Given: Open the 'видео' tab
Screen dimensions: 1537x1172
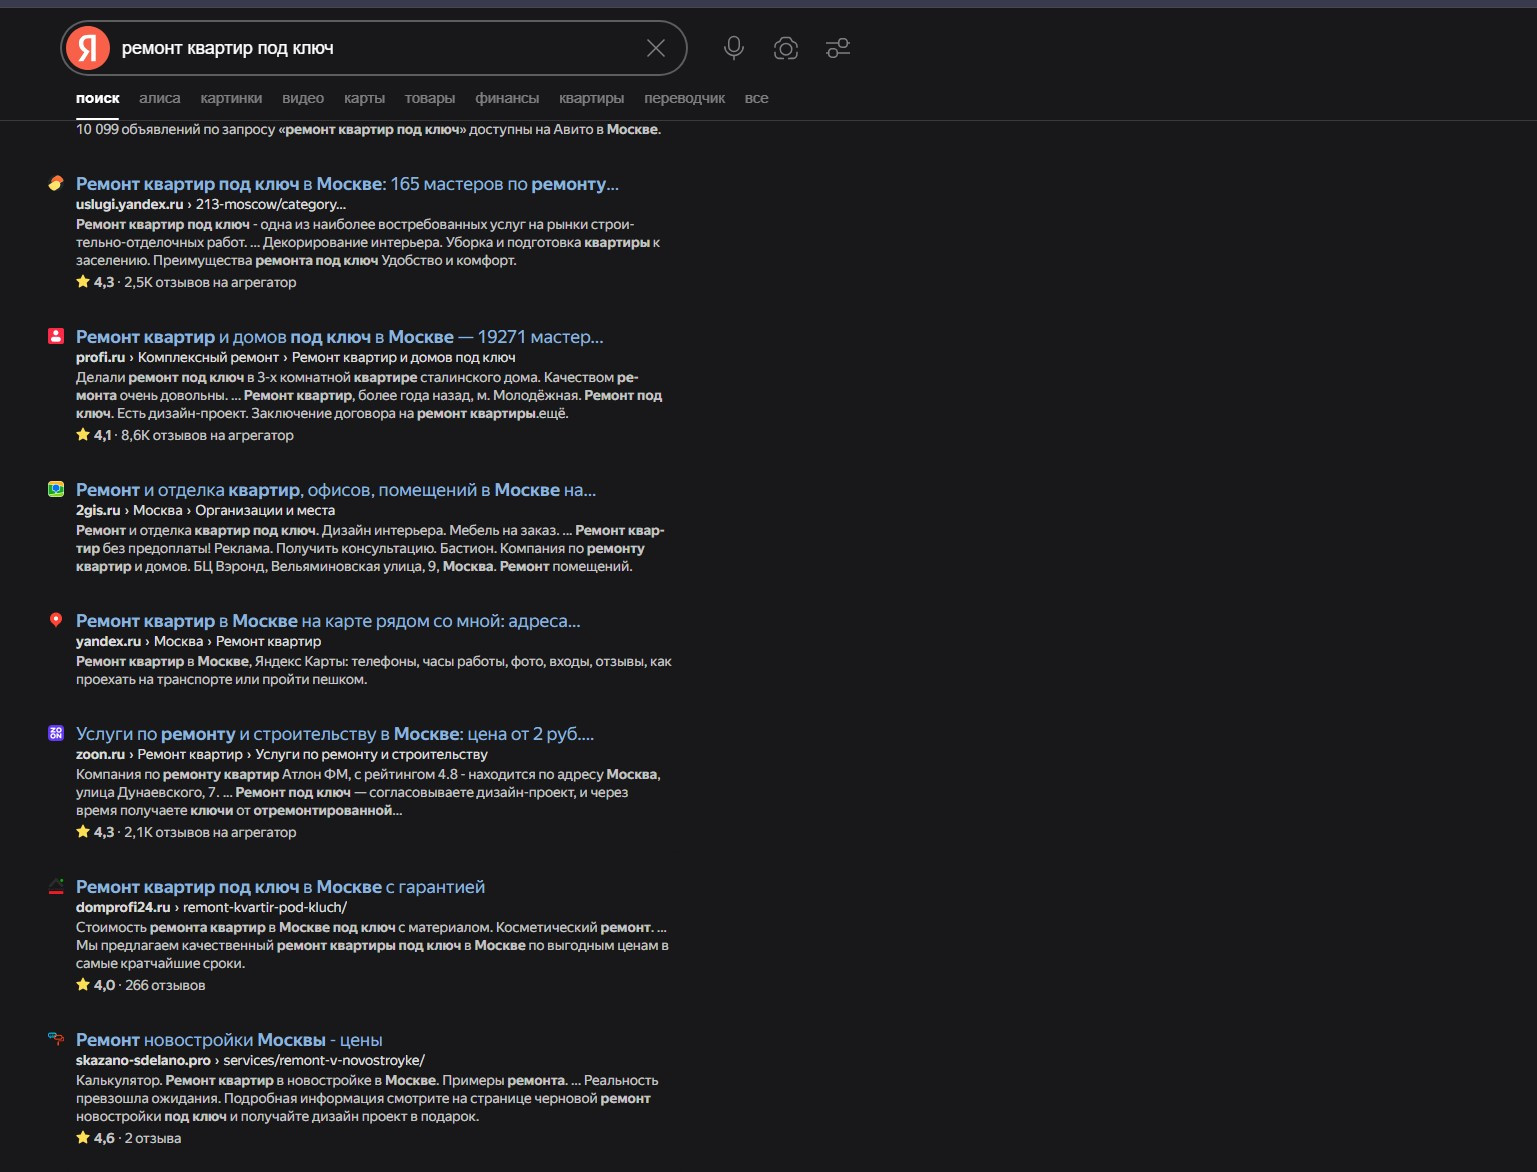Looking at the screenshot, I should pyautogui.click(x=303, y=98).
